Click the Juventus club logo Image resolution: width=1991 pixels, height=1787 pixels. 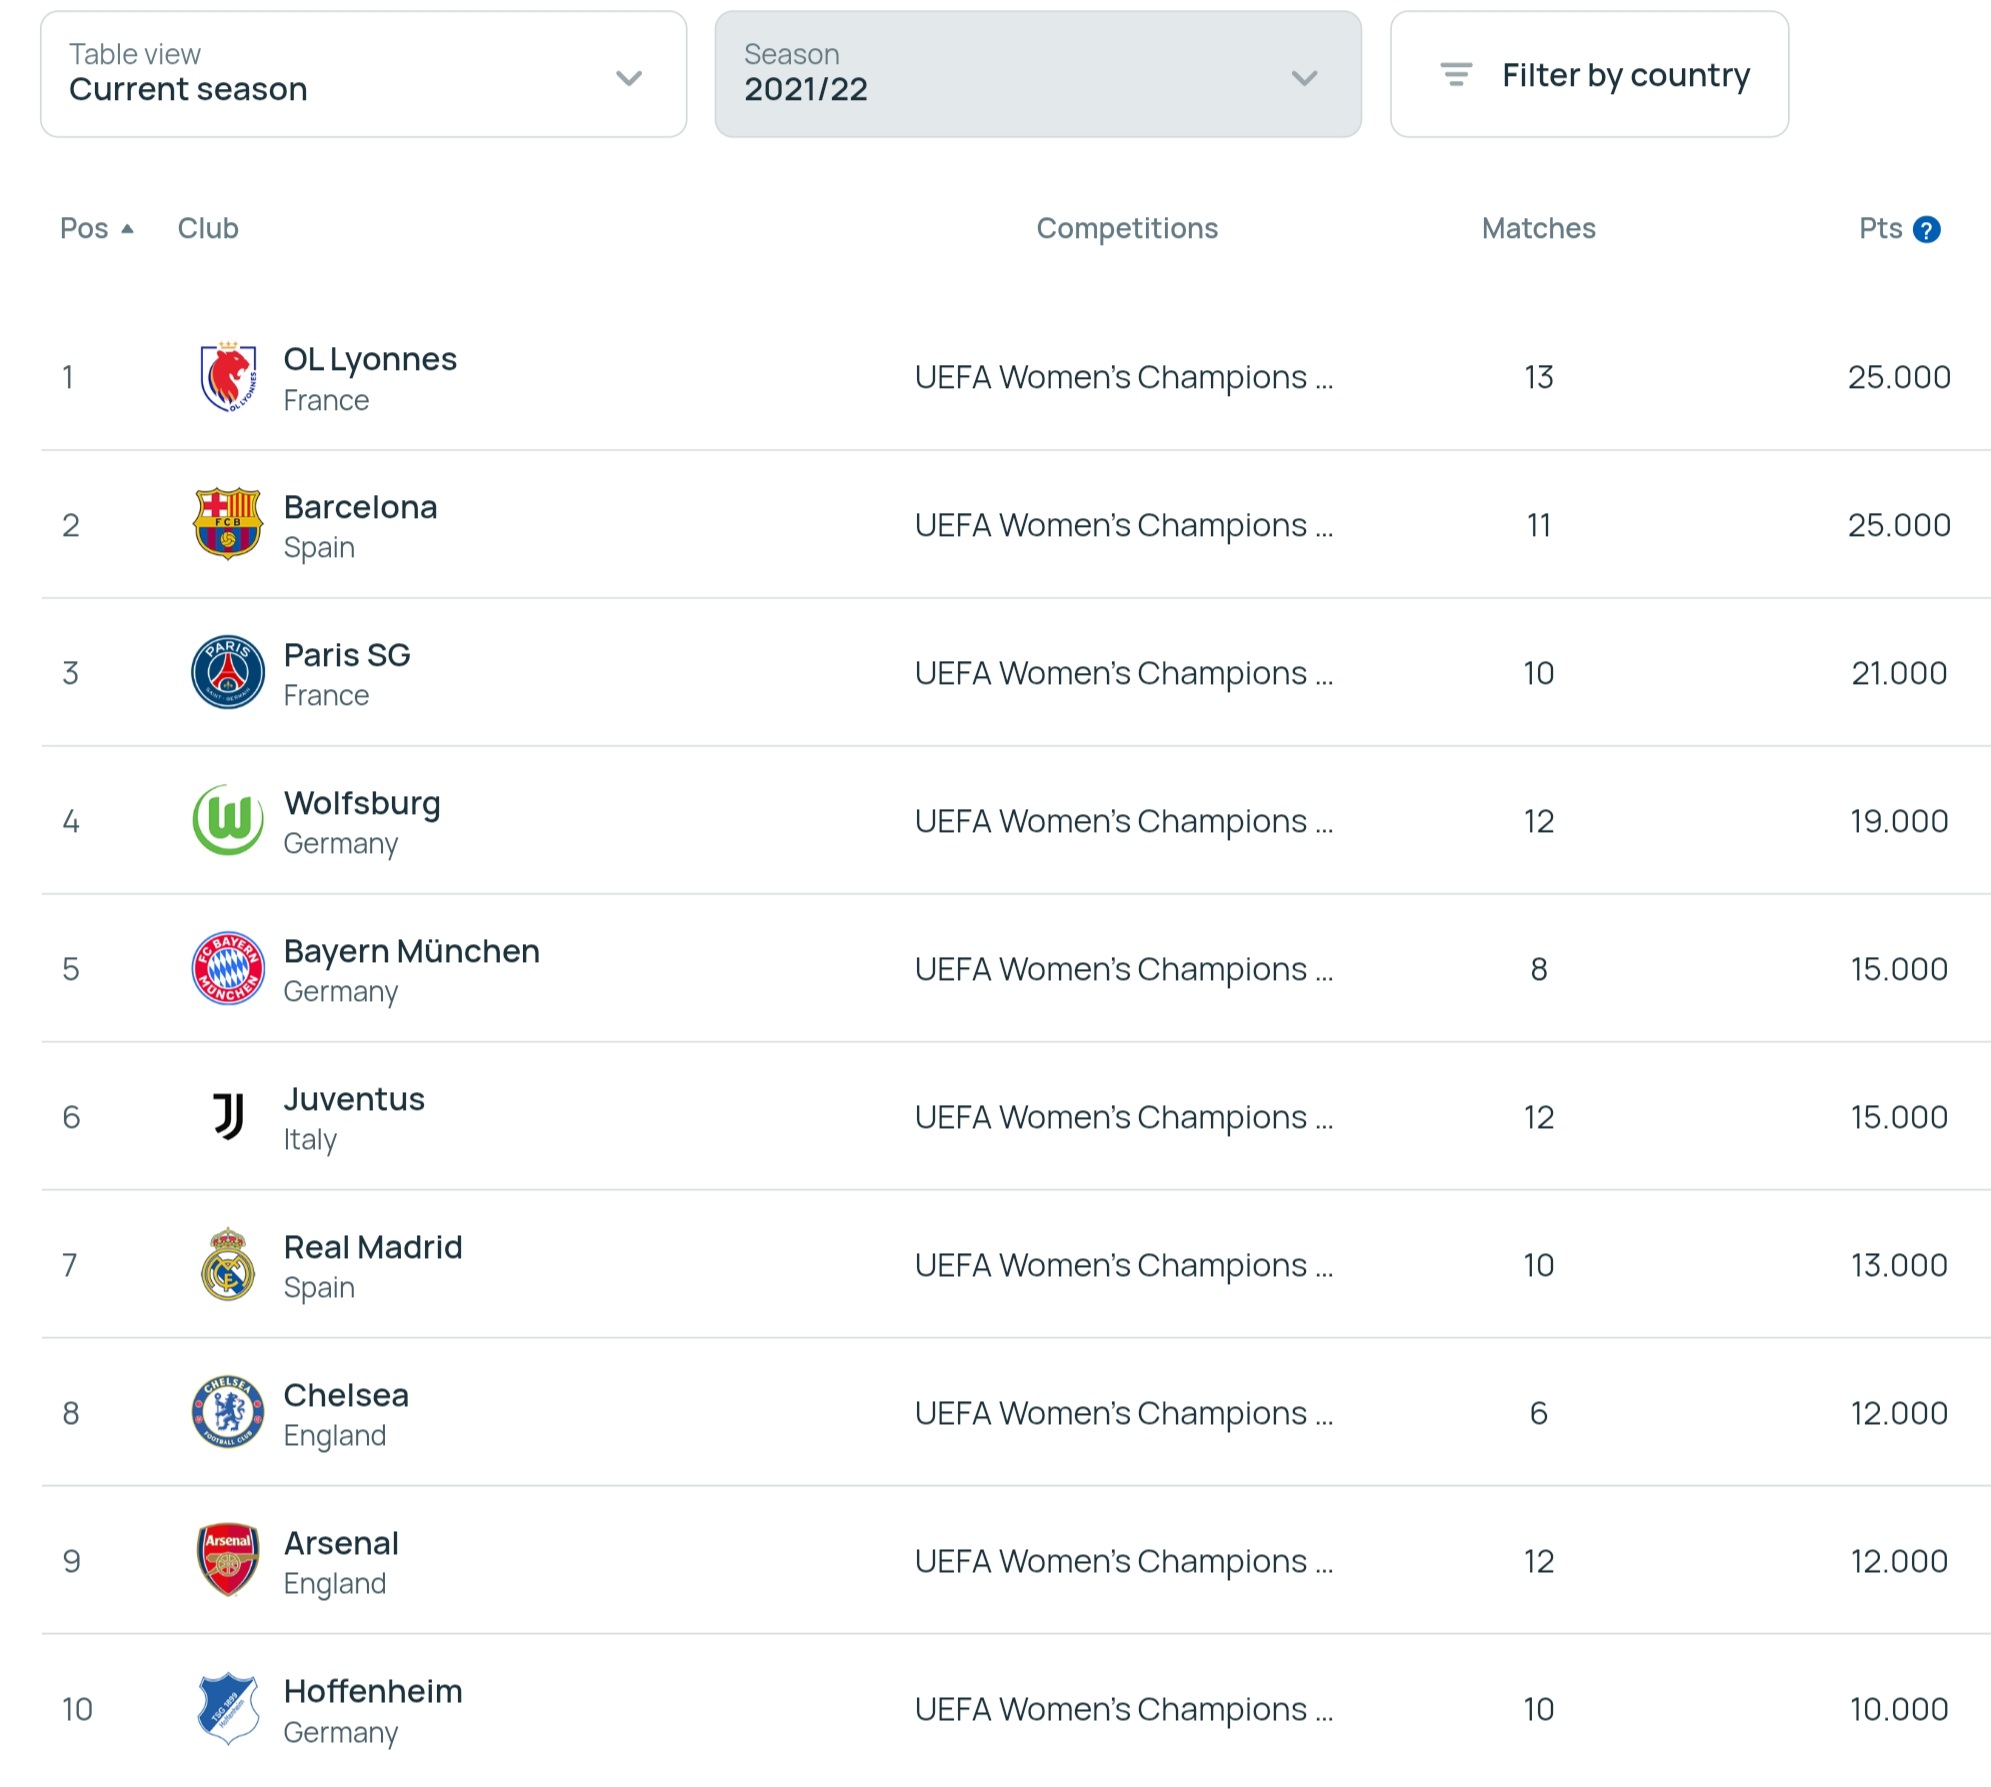tap(228, 1116)
